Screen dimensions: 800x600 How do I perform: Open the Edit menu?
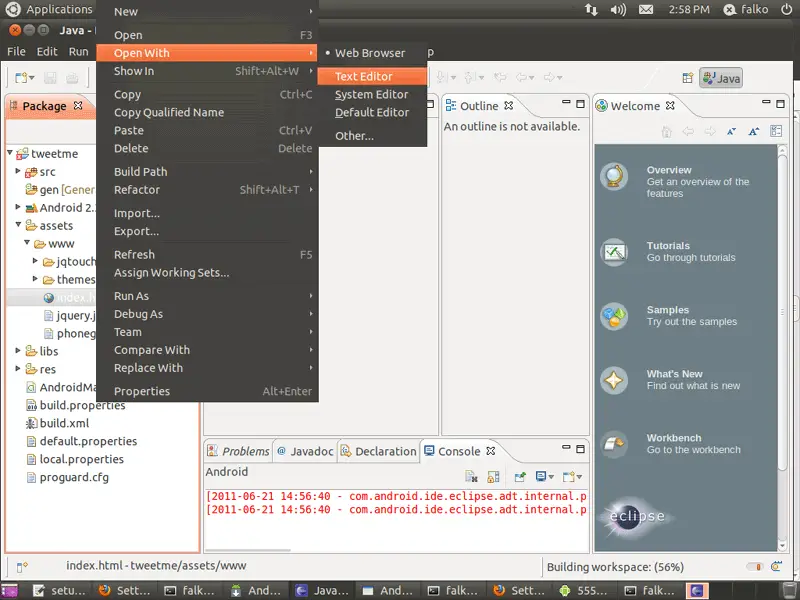click(x=47, y=52)
